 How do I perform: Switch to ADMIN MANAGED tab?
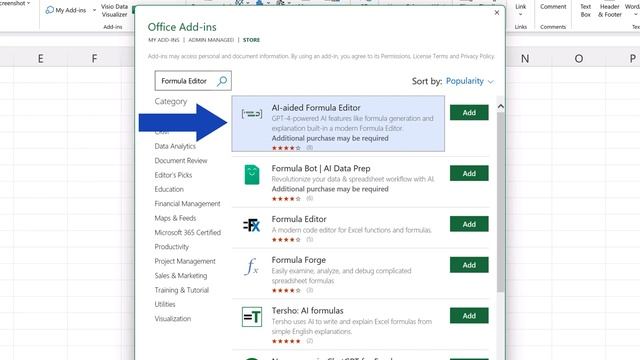point(211,40)
